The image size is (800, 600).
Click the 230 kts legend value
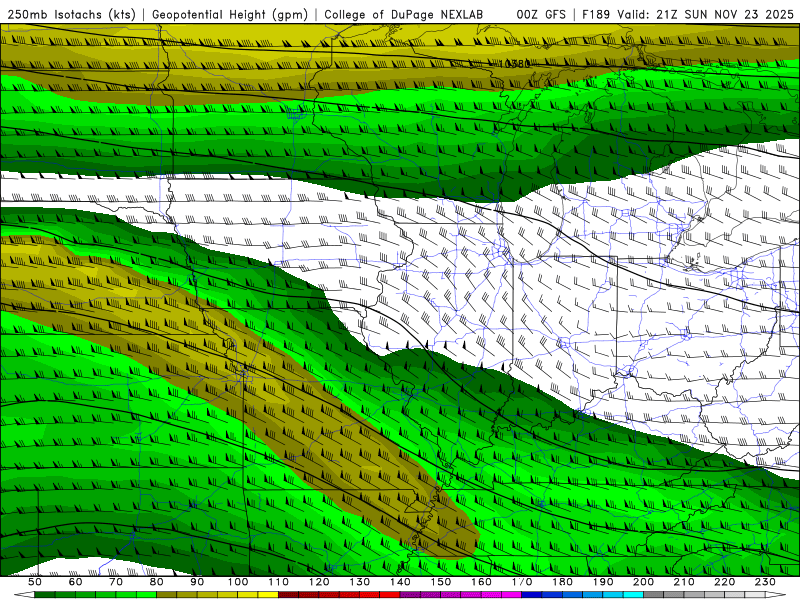tap(765, 582)
